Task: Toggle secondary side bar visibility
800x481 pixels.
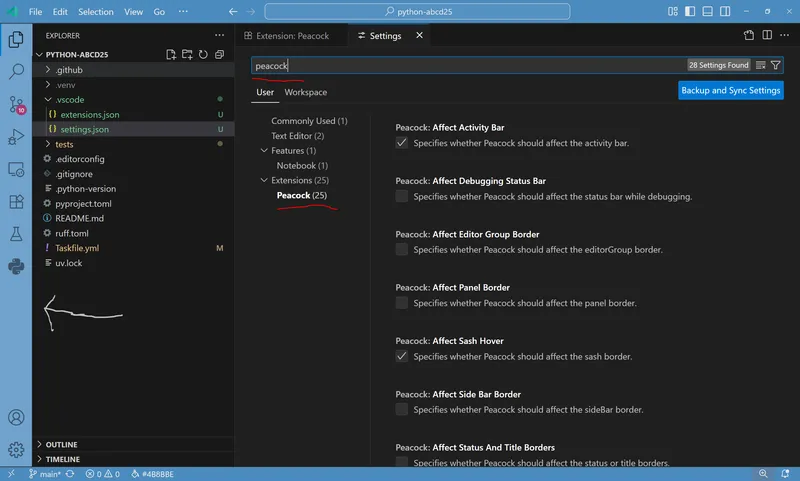Action: [724, 11]
